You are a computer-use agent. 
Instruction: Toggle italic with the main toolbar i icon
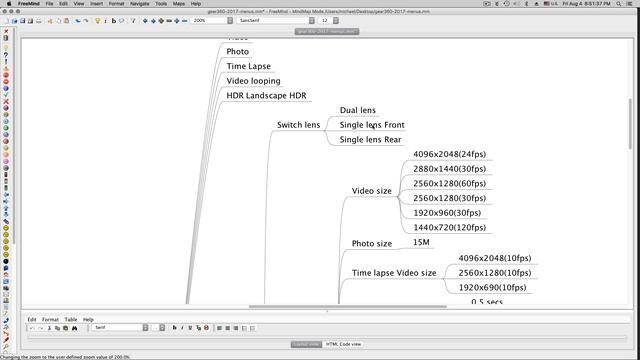click(x=106, y=20)
